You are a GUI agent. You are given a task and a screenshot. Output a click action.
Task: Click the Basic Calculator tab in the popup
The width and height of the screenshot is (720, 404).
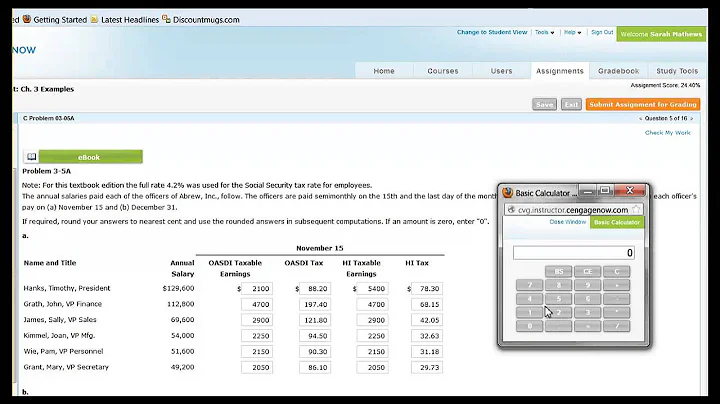point(617,222)
